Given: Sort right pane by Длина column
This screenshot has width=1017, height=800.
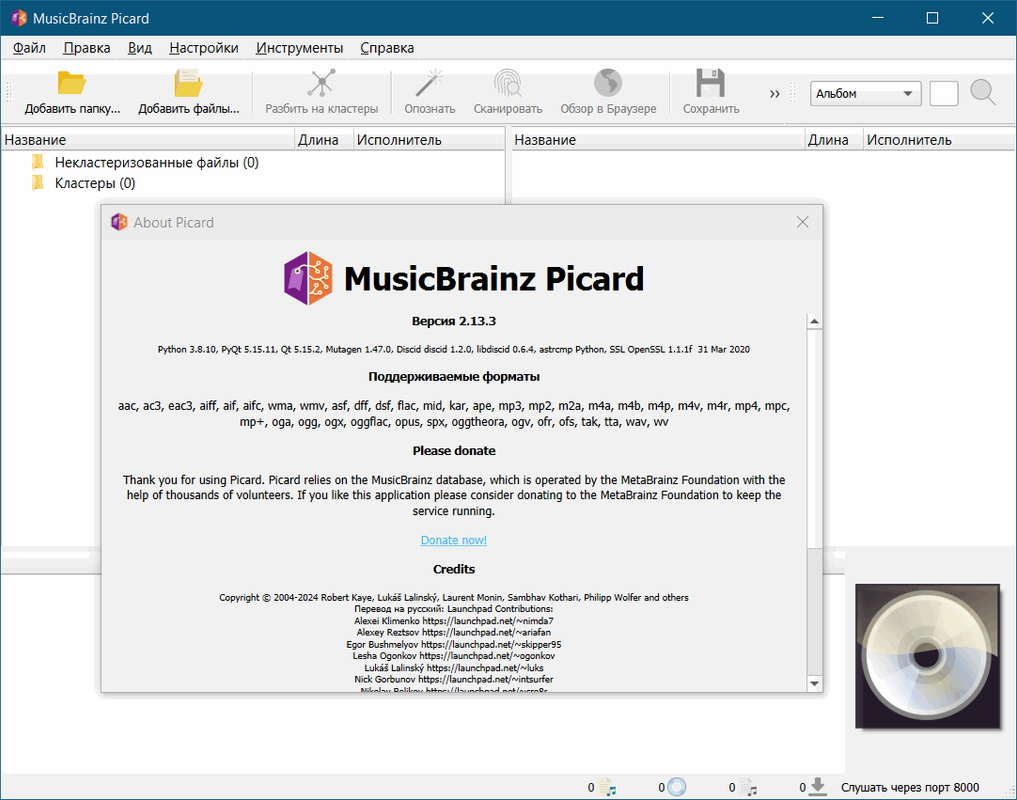Looking at the screenshot, I should coord(833,140).
